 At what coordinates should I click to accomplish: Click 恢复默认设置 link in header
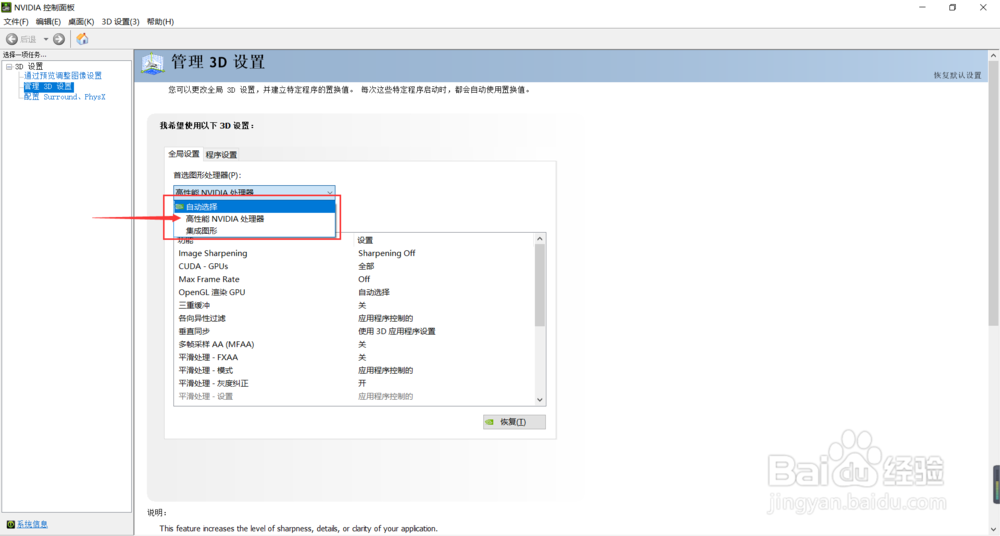[957, 75]
